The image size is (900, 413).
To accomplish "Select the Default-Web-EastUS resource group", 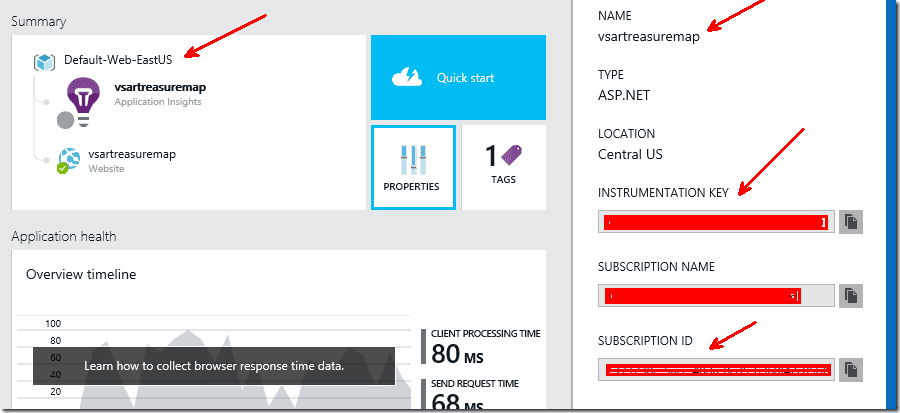I will point(118,60).
